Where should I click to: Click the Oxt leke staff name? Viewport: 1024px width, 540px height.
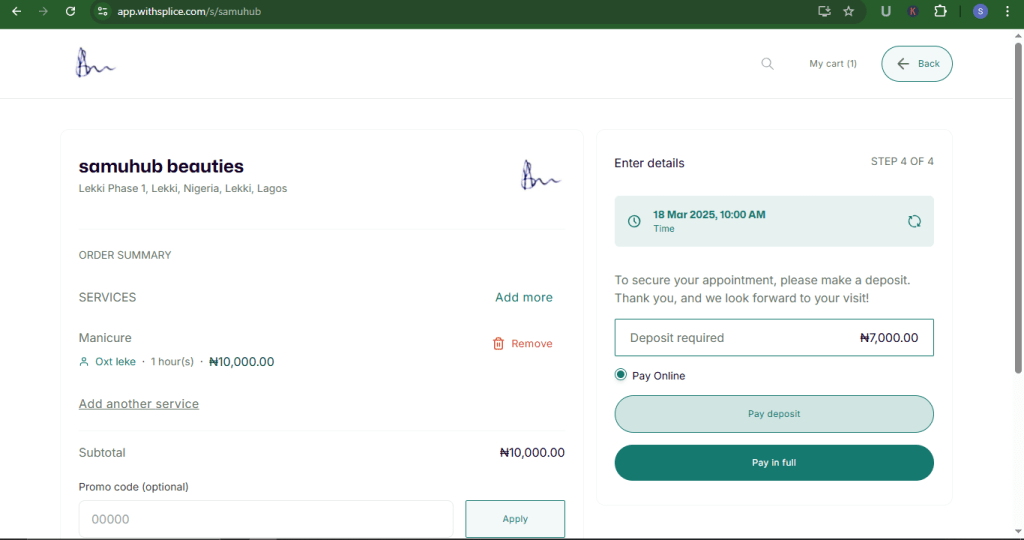coord(116,362)
